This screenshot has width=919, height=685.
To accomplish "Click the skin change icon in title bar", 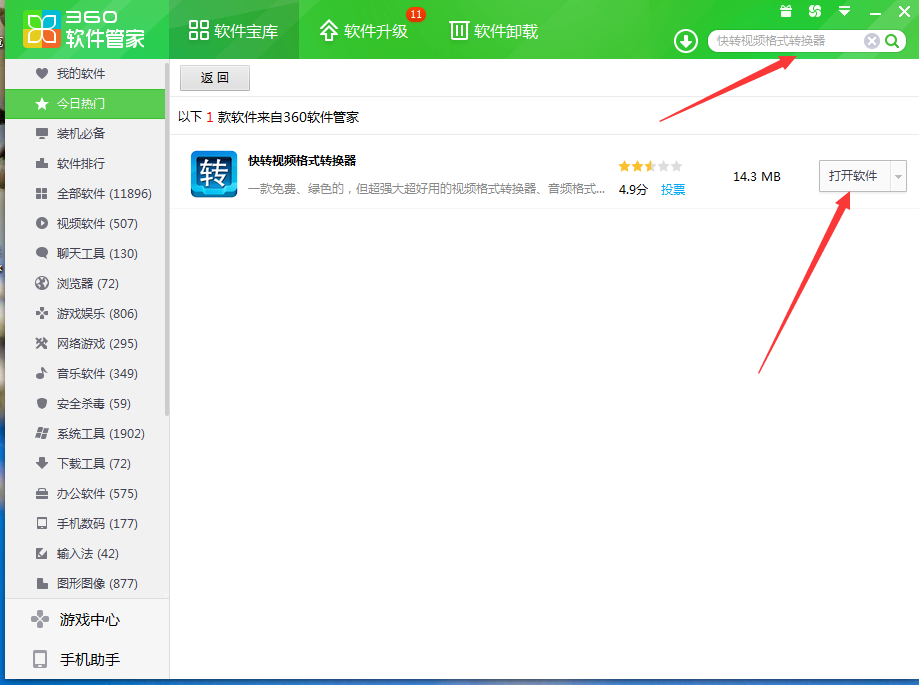I will coord(815,11).
